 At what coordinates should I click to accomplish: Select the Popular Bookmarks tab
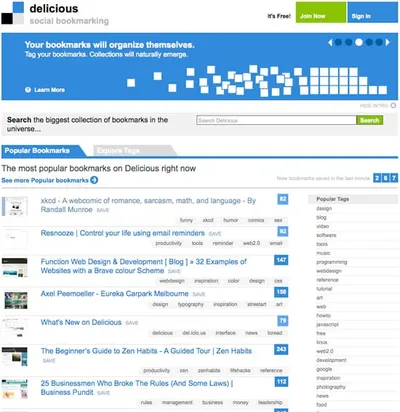(x=43, y=151)
